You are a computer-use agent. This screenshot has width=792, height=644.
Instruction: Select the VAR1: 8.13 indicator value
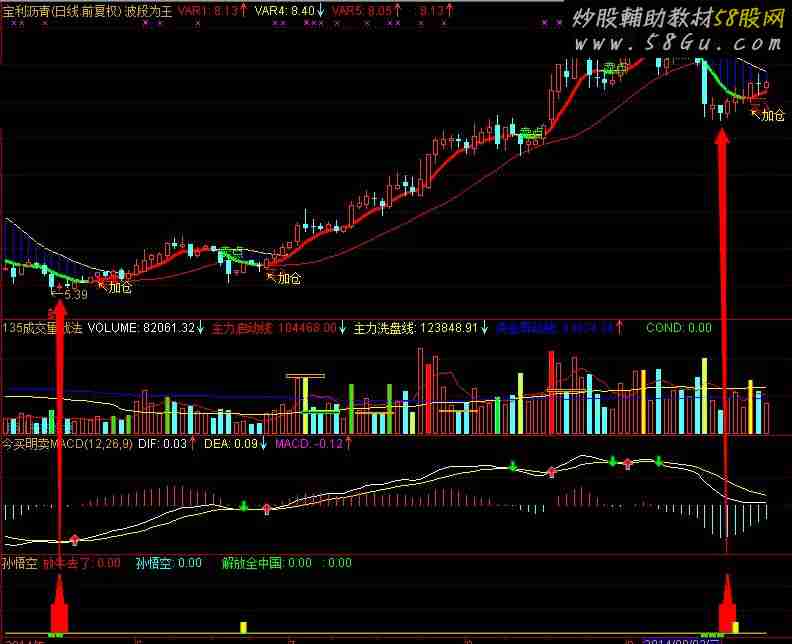pyautogui.click(x=213, y=11)
